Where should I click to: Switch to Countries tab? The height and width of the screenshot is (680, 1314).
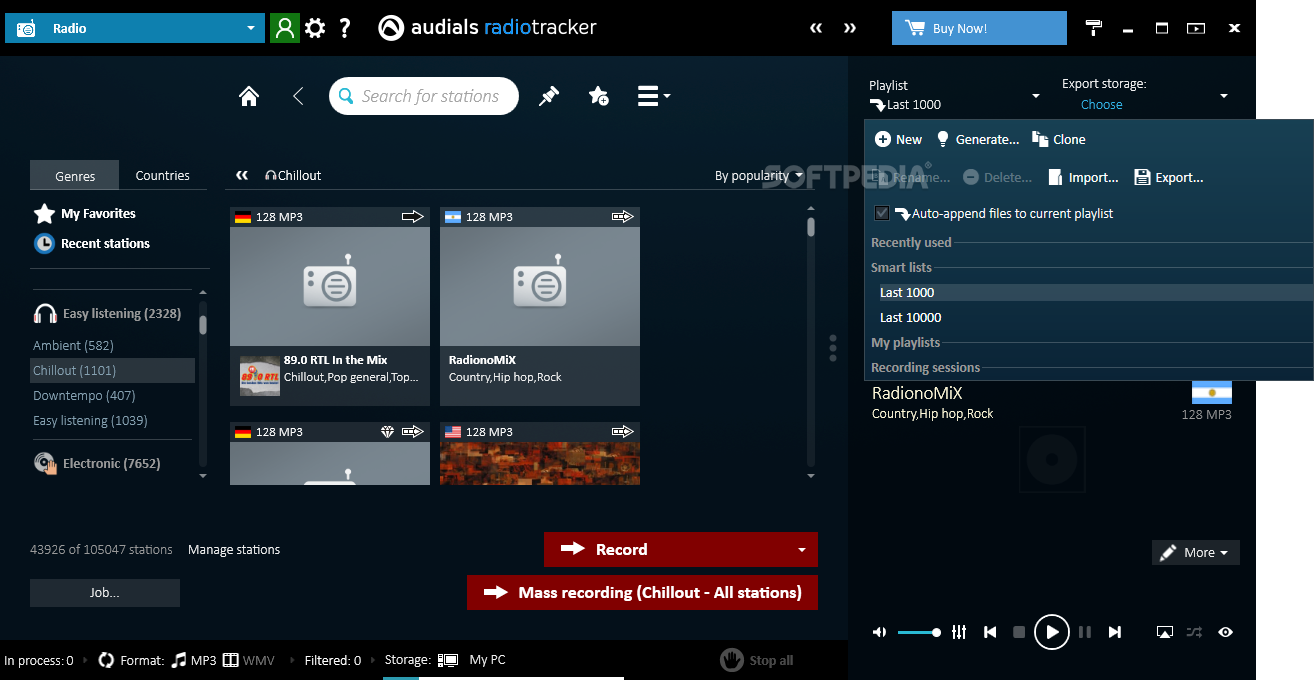[163, 175]
